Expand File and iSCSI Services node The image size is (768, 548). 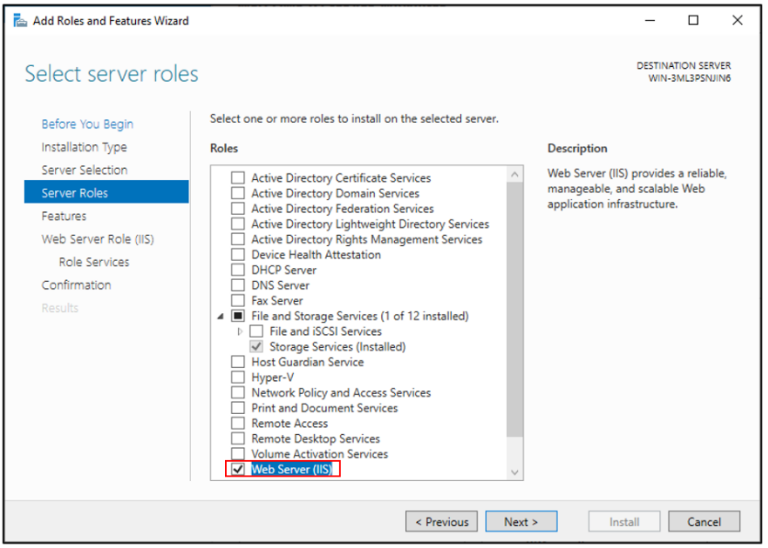point(240,332)
